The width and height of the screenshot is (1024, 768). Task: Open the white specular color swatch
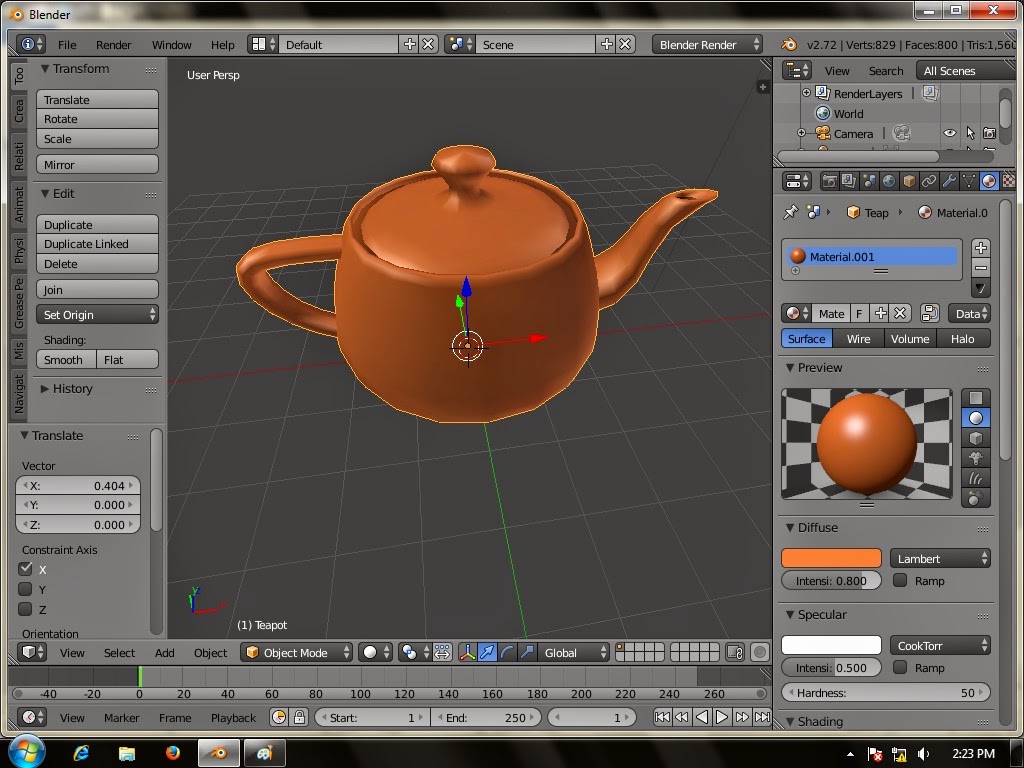pyautogui.click(x=831, y=645)
